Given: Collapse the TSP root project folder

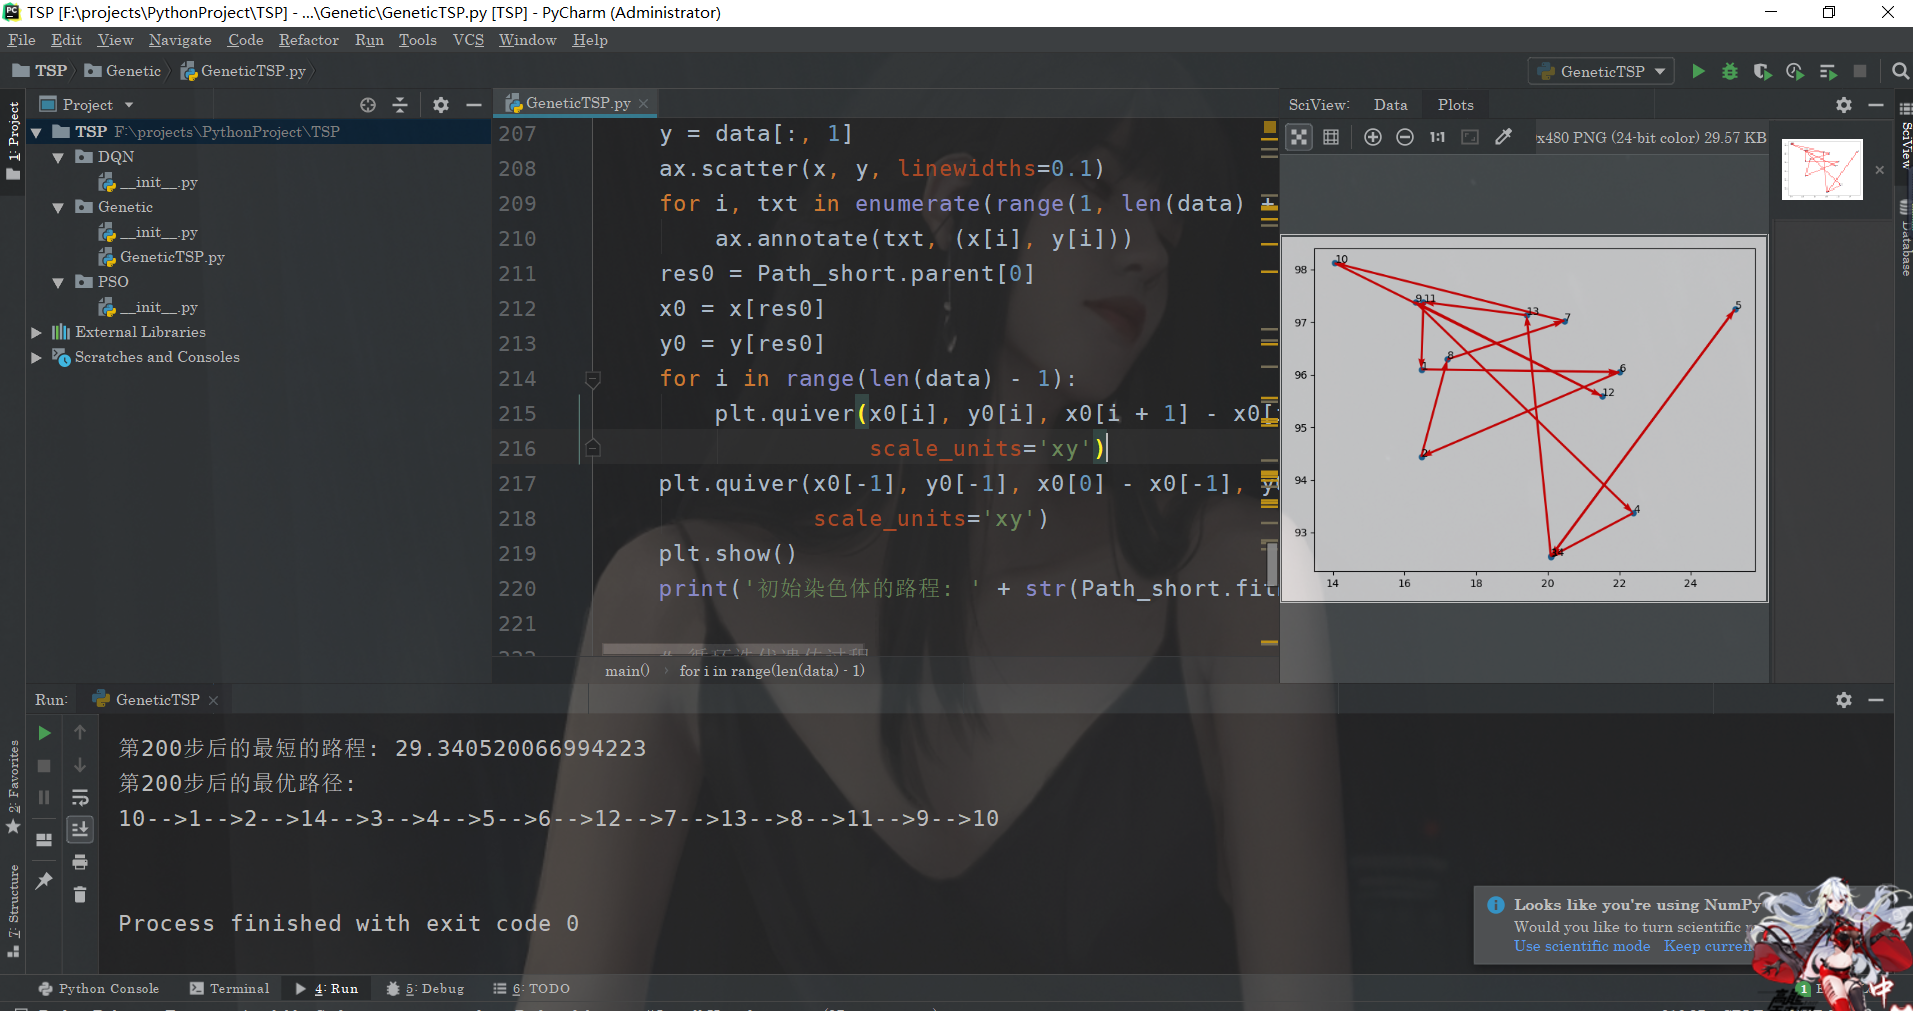Looking at the screenshot, I should 36,132.
